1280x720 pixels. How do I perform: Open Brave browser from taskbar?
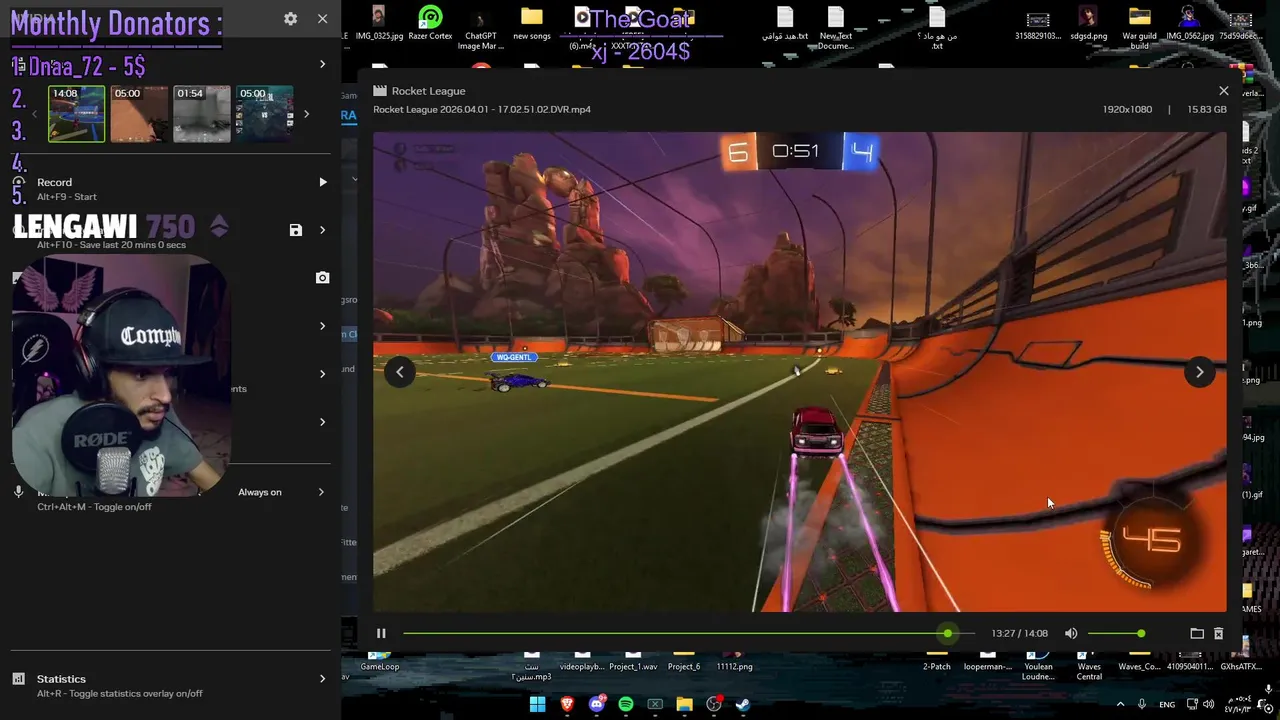click(x=567, y=704)
